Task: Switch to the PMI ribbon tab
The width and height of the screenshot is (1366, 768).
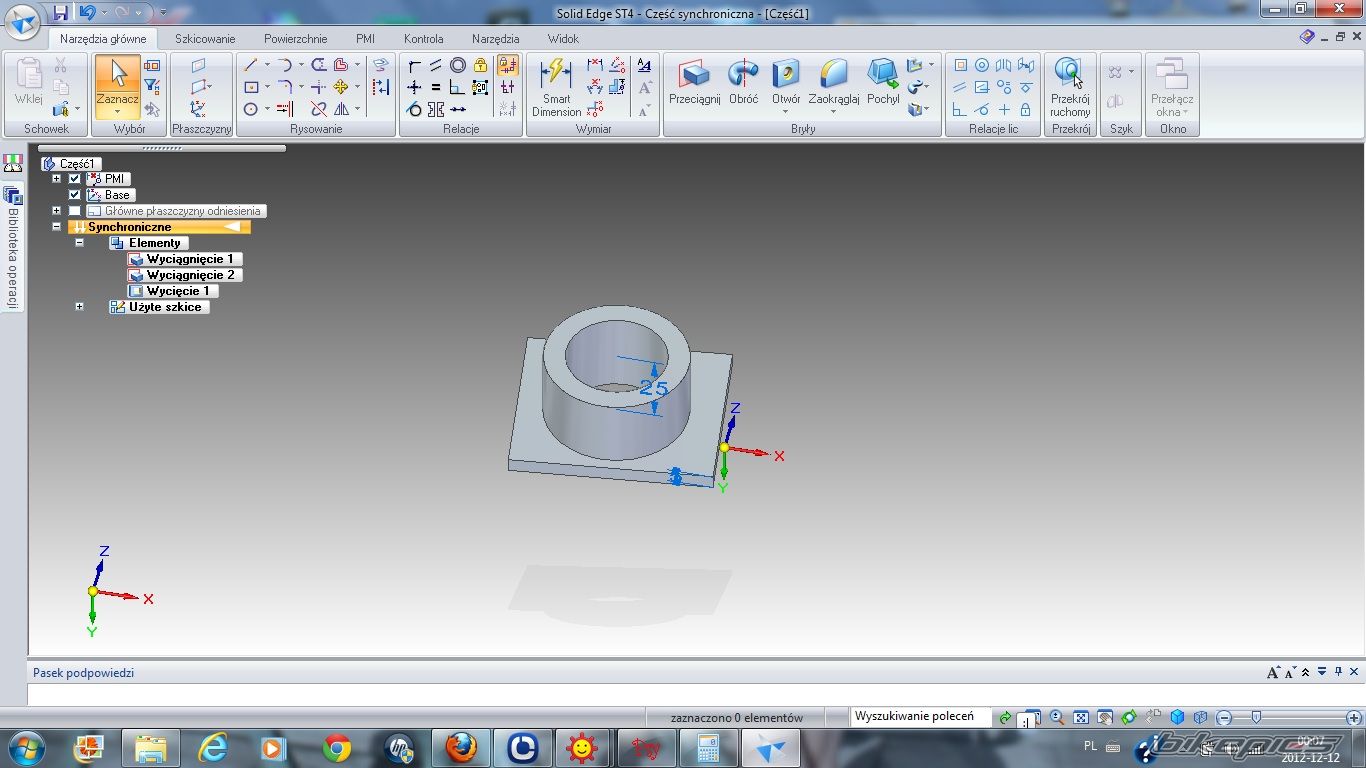Action: 365,39
